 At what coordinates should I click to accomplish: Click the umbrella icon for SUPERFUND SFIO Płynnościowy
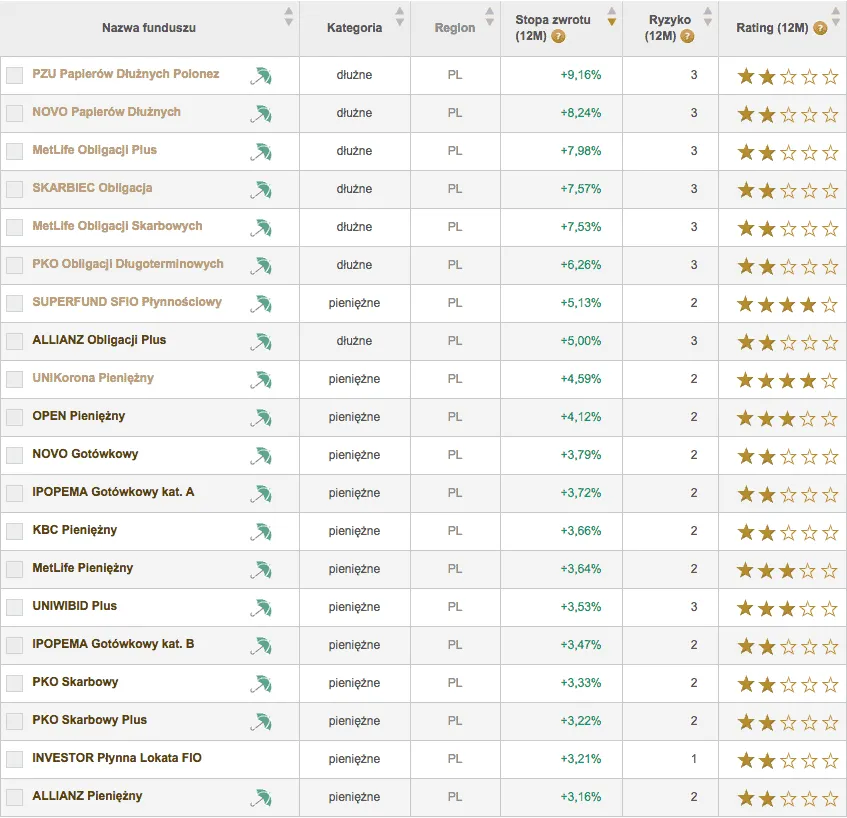point(261,304)
